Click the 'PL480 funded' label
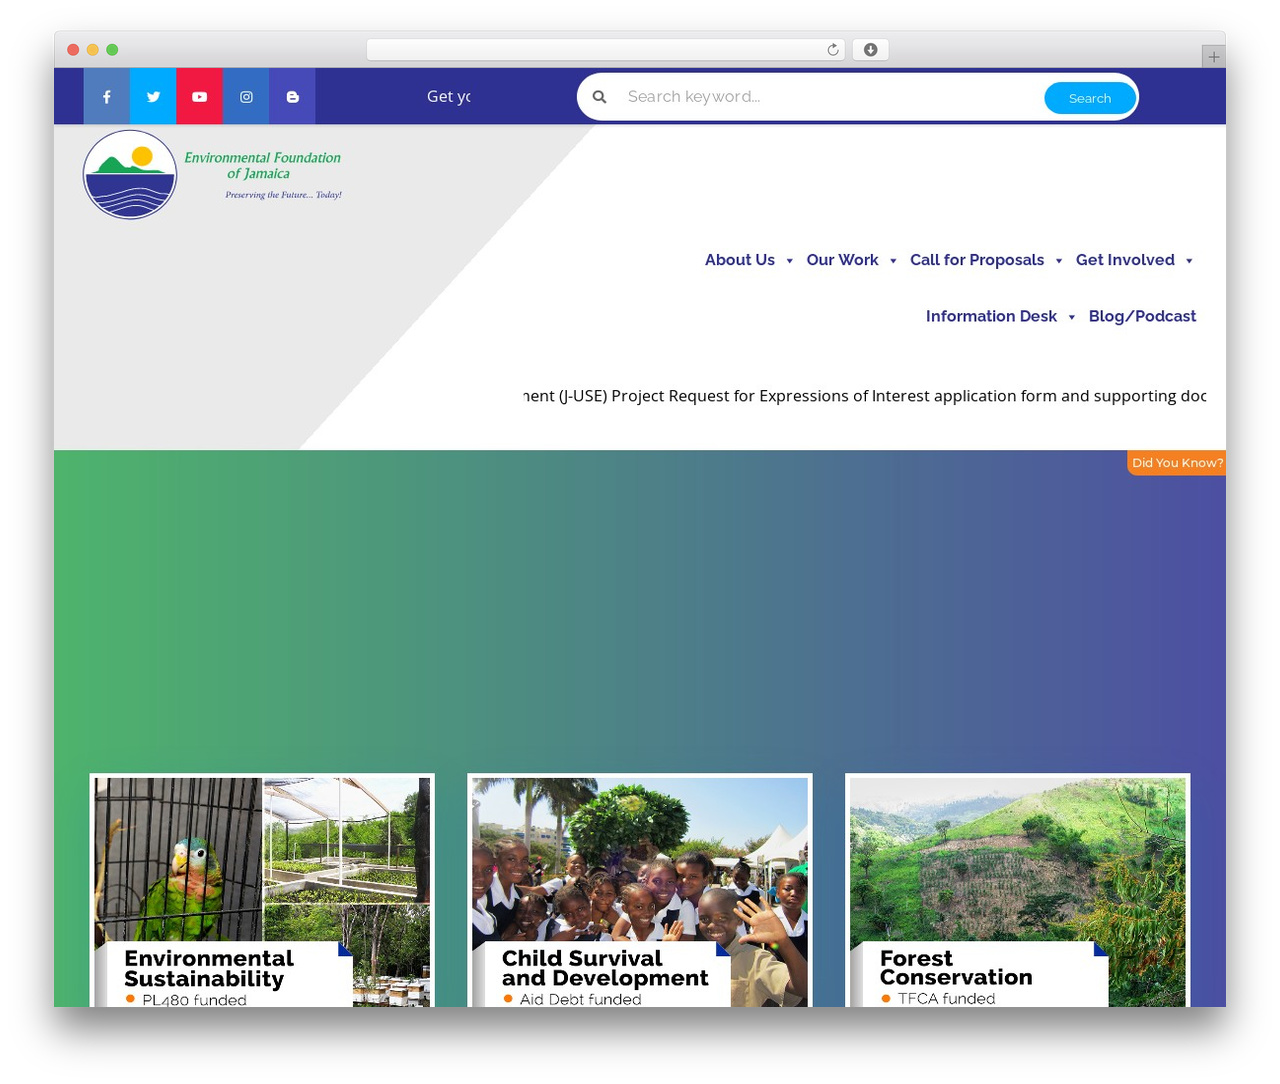1280x1084 pixels. pos(194,999)
